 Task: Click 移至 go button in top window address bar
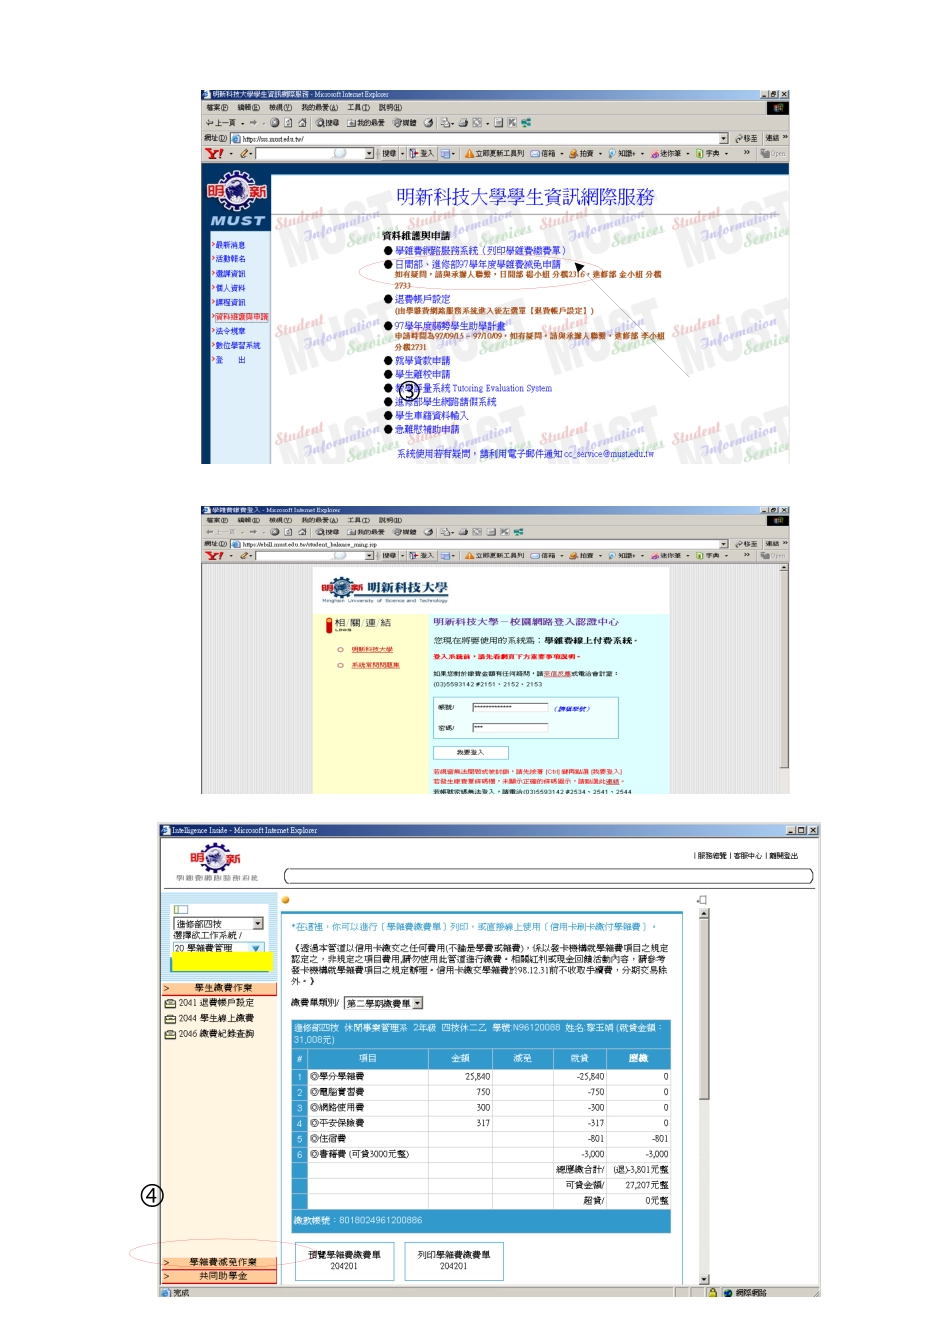point(746,138)
